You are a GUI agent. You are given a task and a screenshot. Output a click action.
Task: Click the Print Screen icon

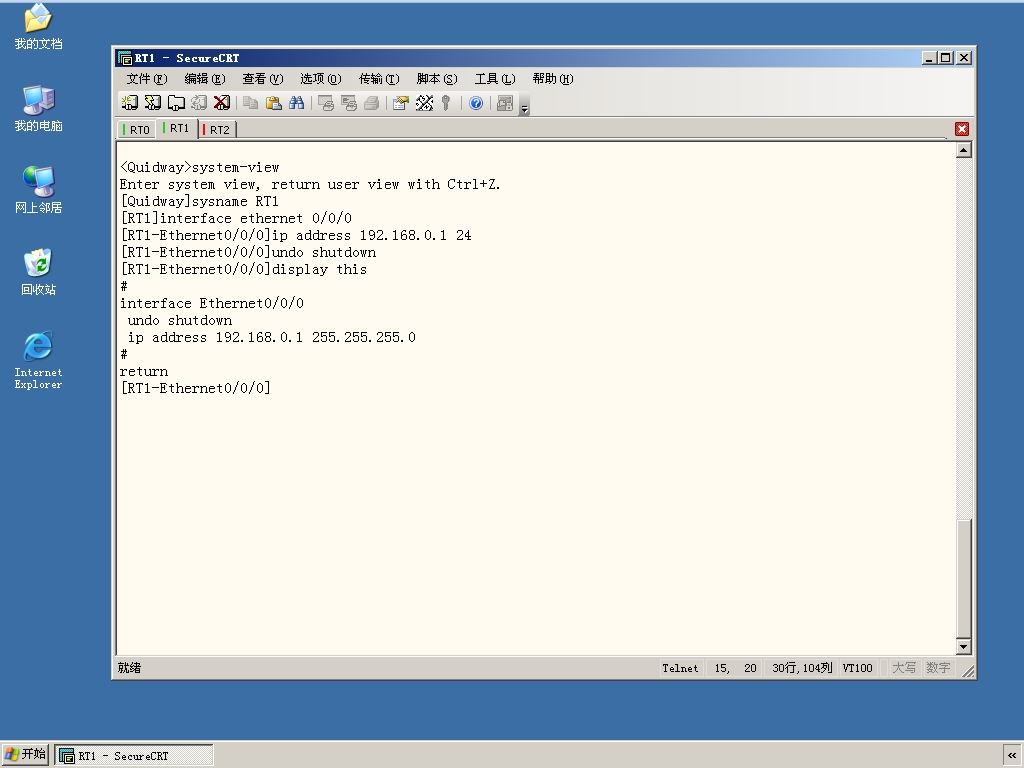tap(326, 103)
